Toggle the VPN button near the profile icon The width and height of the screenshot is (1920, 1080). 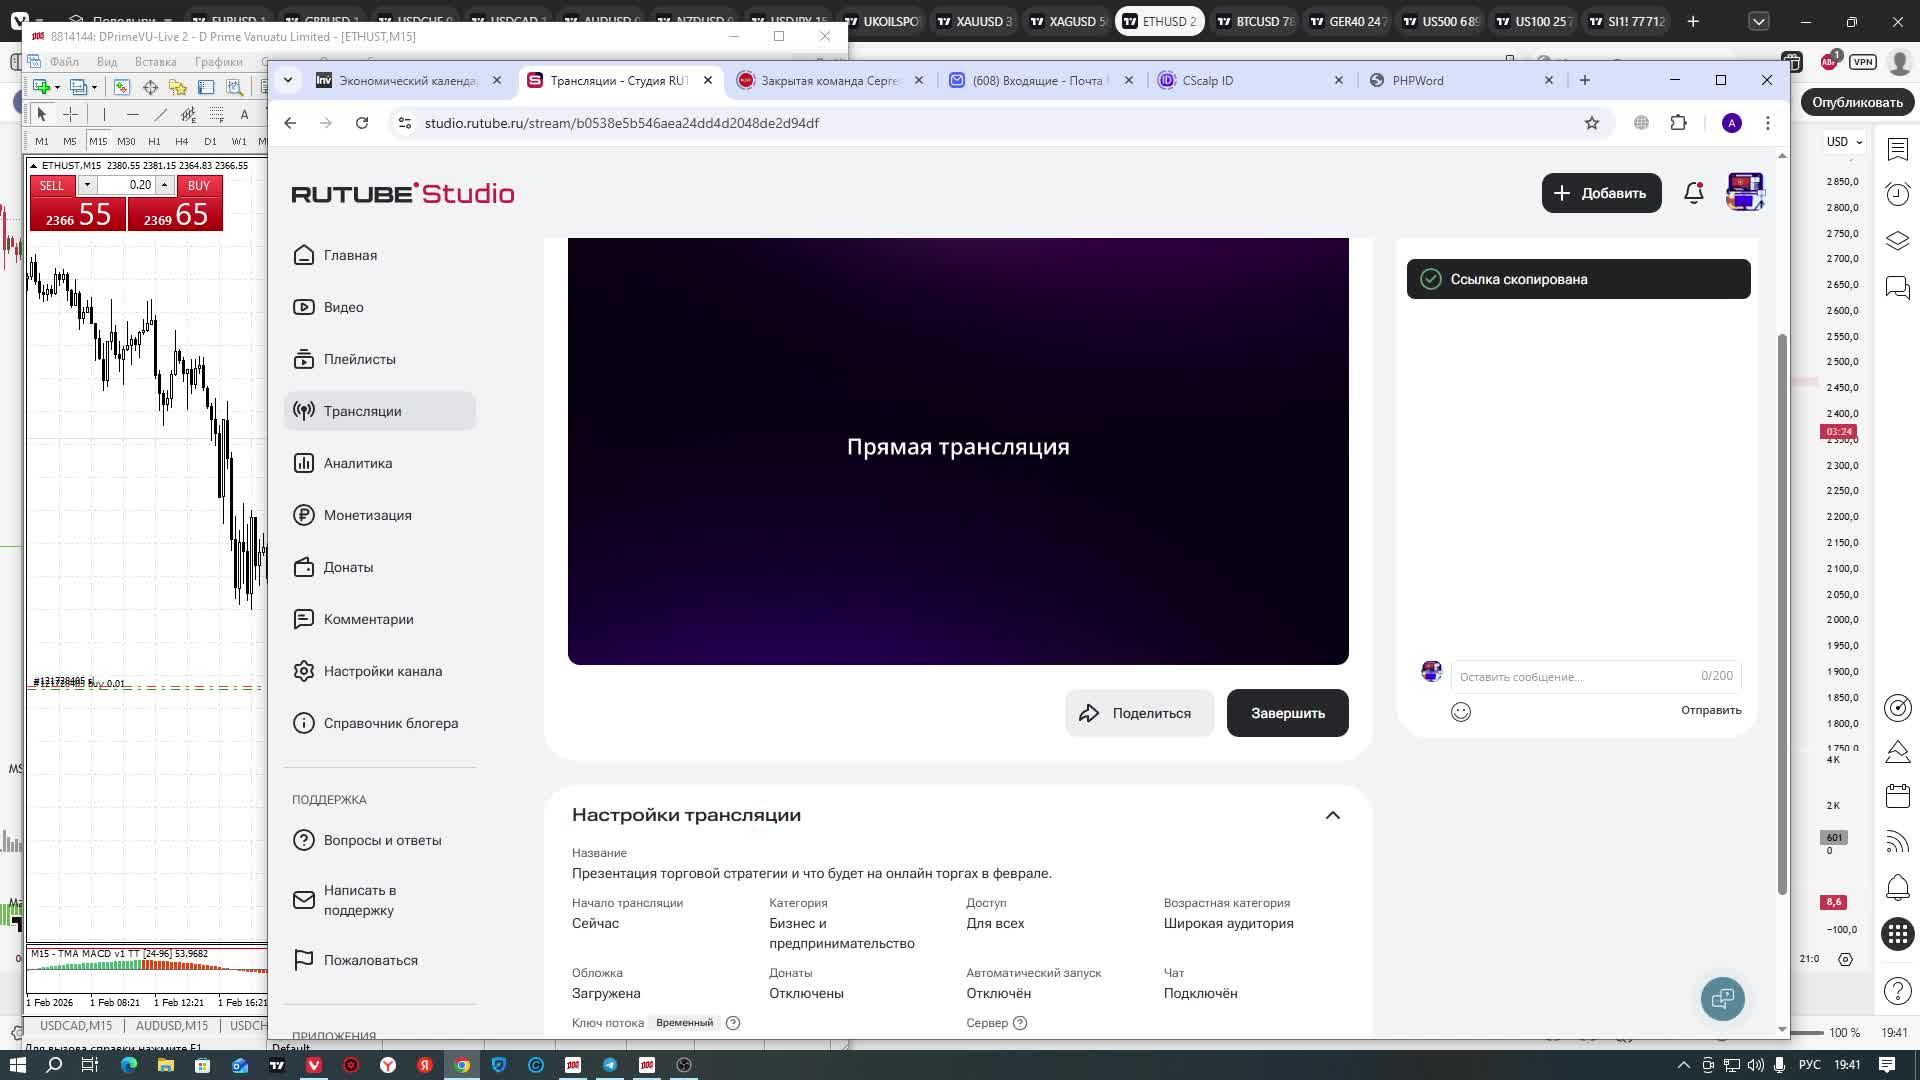[1860, 61]
